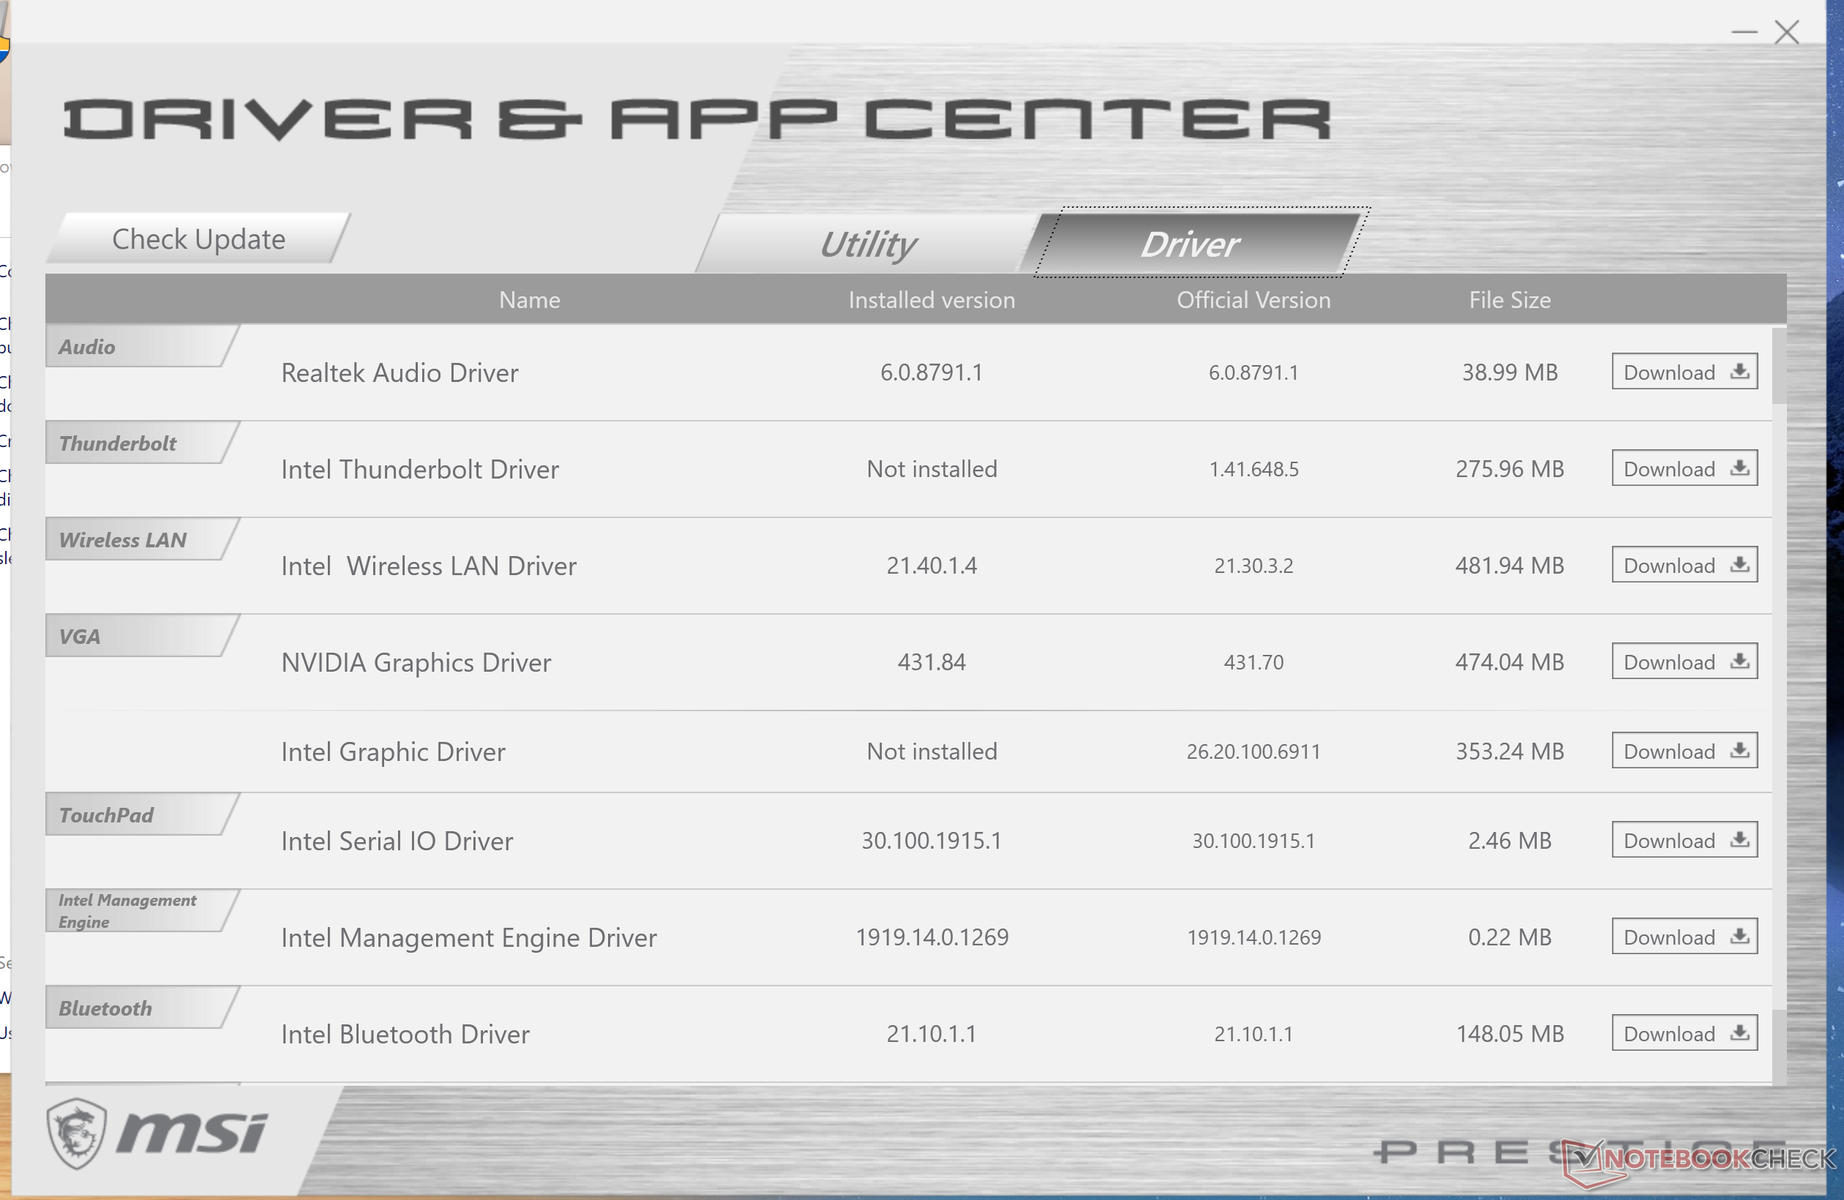The height and width of the screenshot is (1200, 1844).
Task: Click the Official Version column header
Action: pyautogui.click(x=1253, y=300)
